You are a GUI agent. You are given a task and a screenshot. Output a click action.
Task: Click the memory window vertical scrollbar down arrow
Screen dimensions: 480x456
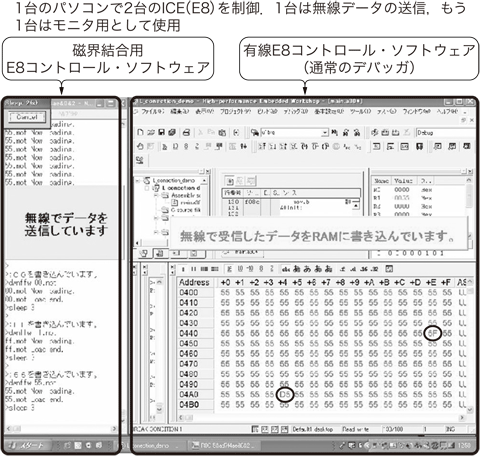pyautogui.click(x=470, y=409)
